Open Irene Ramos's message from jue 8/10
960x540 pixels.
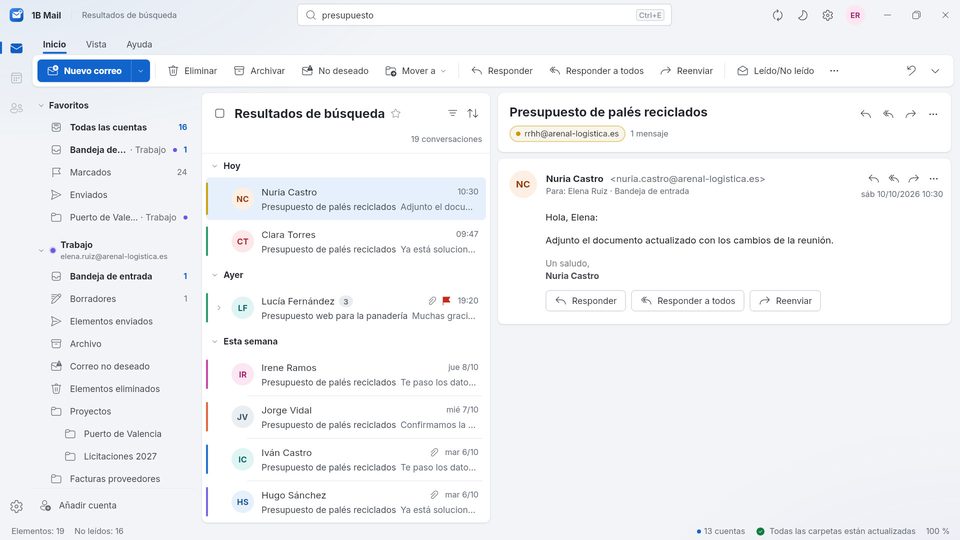pyautogui.click(x=346, y=375)
